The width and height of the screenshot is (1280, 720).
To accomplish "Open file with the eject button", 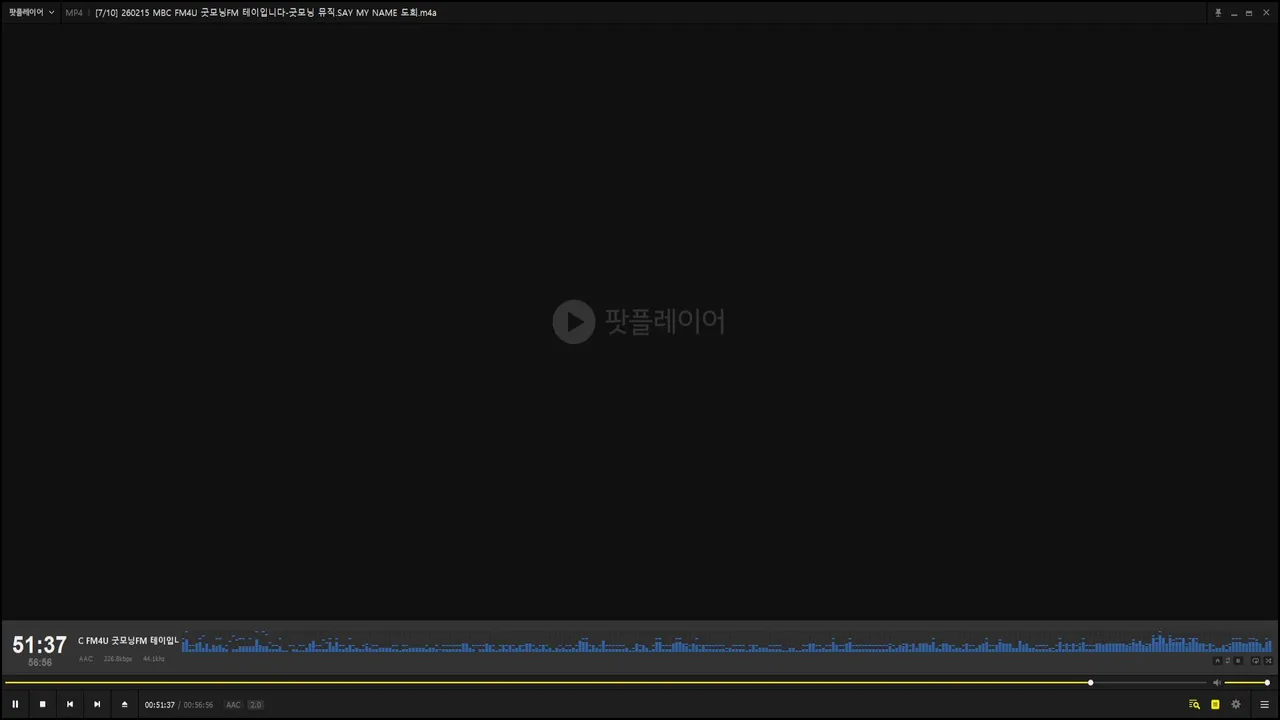I will [125, 704].
